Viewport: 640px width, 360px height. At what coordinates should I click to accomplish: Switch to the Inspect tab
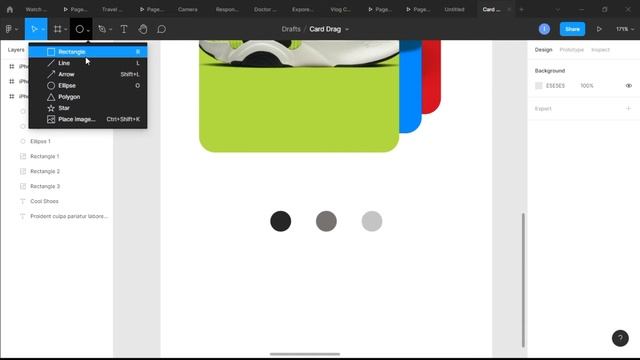tap(600, 49)
